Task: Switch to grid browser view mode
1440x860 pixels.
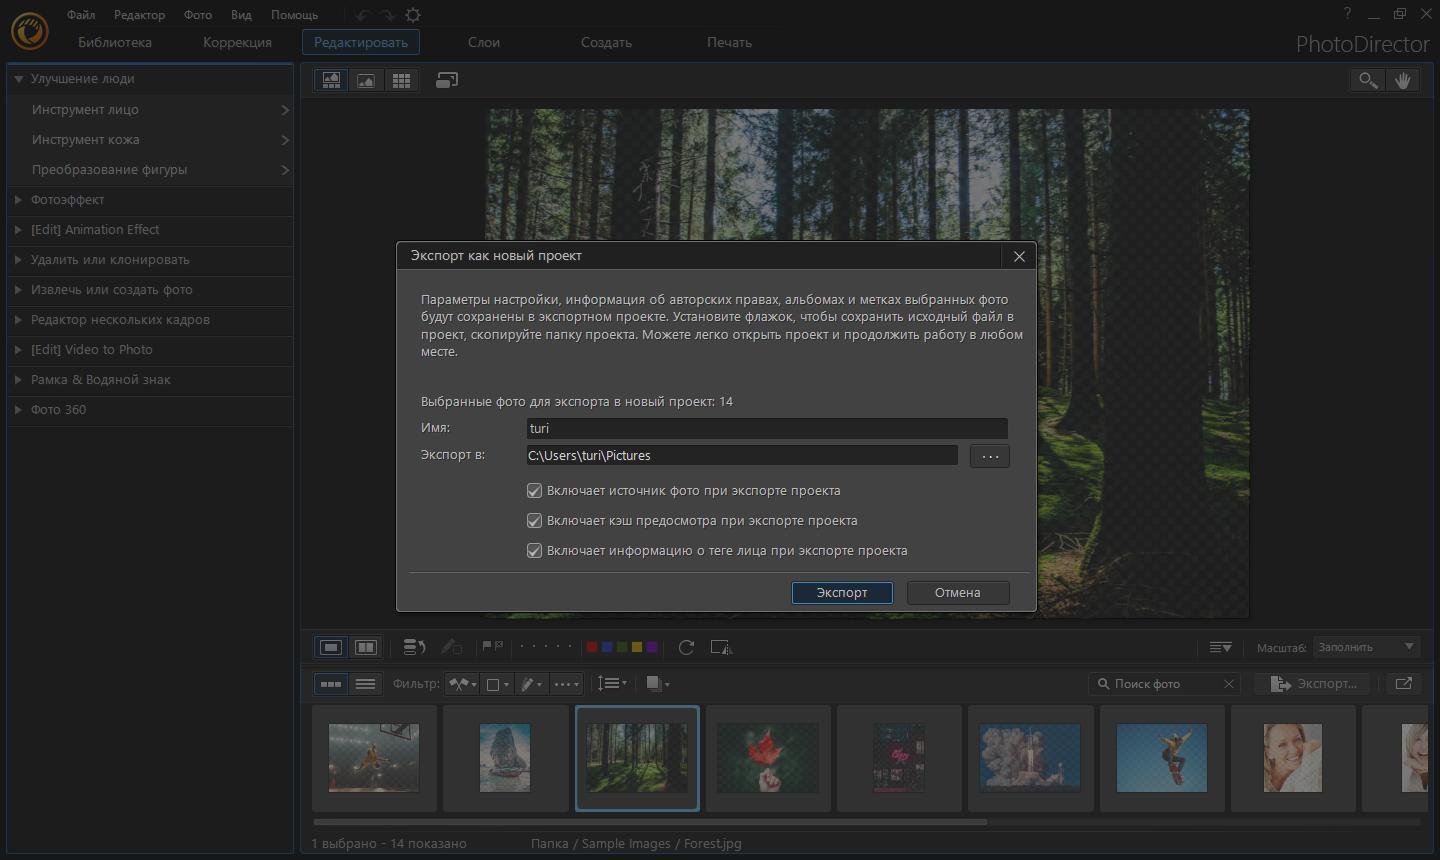Action: (401, 81)
